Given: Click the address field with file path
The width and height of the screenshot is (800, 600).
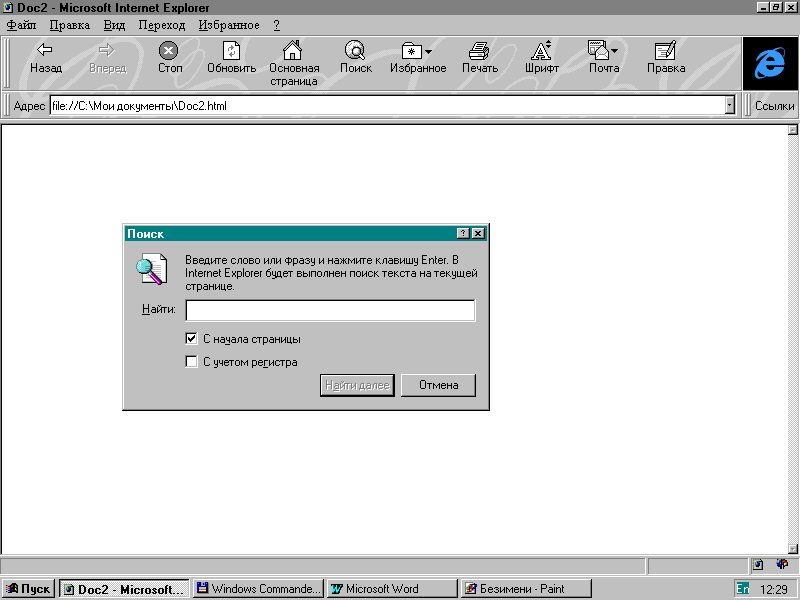Looking at the screenshot, I should (x=388, y=106).
